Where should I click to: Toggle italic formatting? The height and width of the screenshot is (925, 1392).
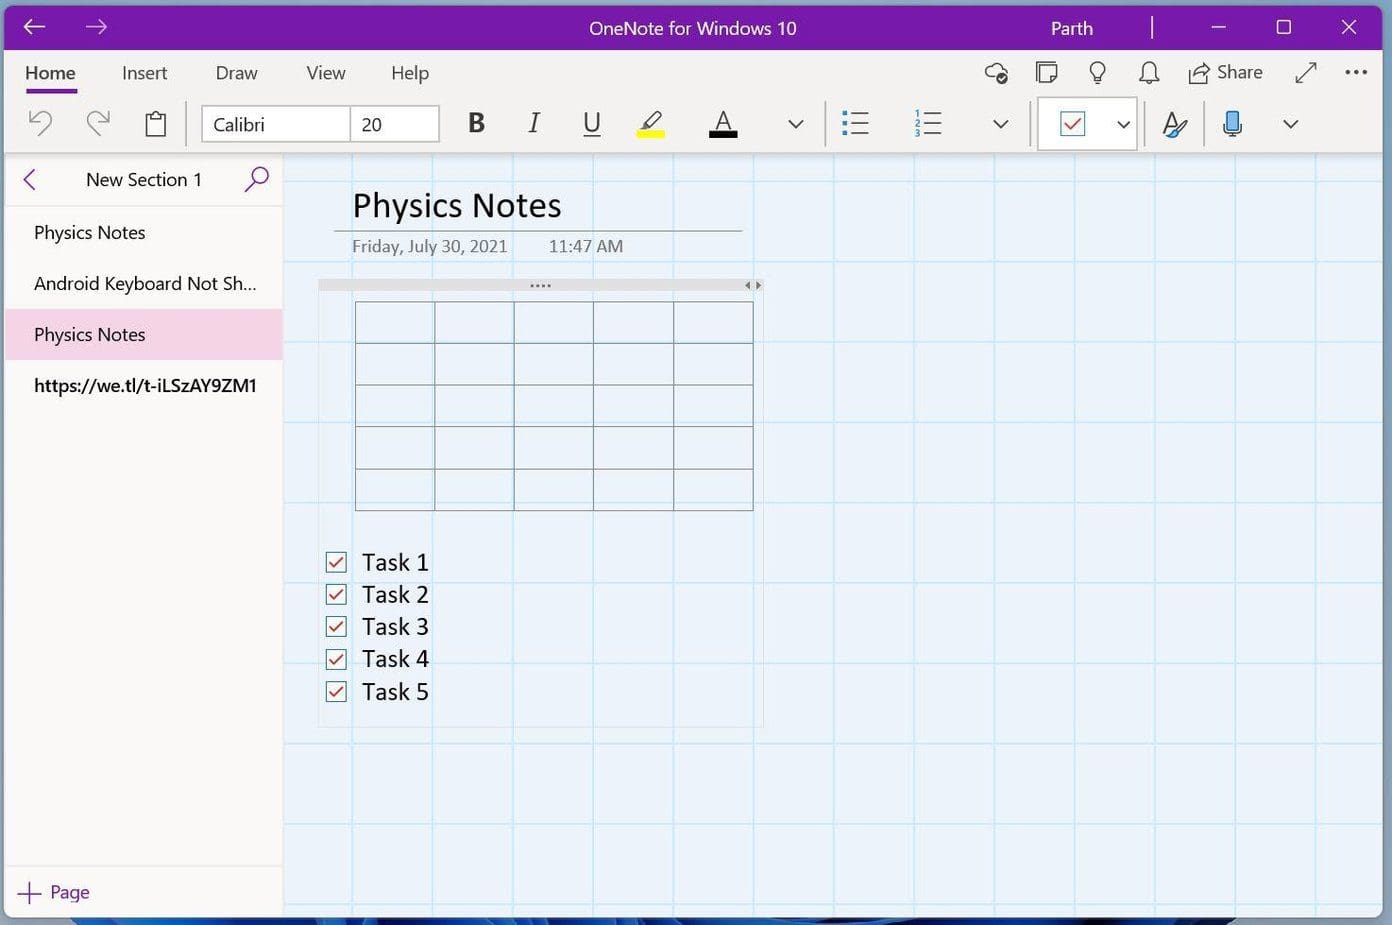click(x=534, y=123)
